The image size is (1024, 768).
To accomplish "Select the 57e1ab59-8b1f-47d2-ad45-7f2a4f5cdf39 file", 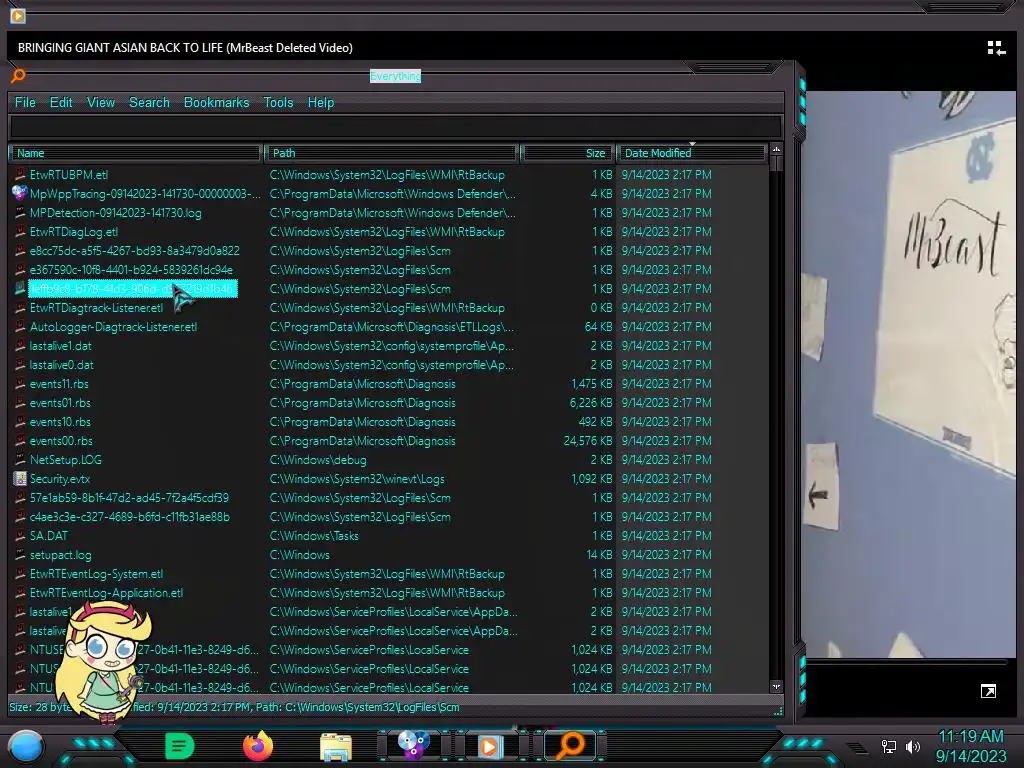I will coord(129,498).
